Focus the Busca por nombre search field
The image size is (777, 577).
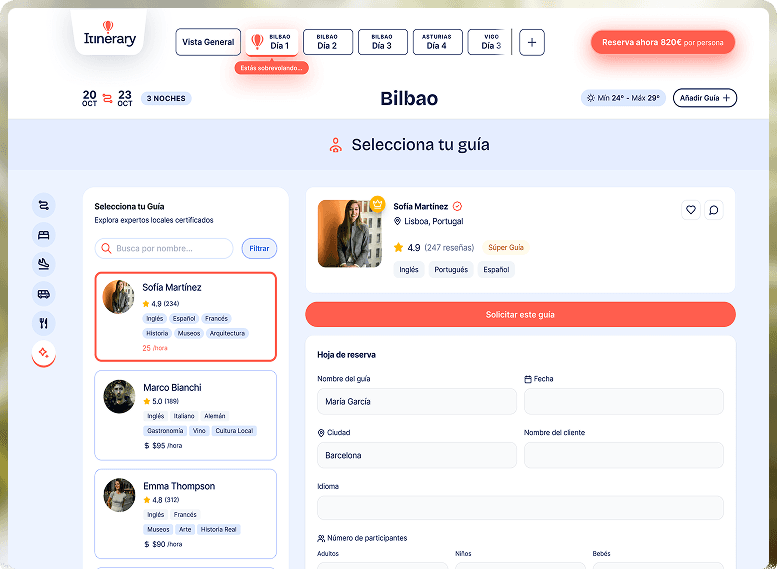point(164,248)
